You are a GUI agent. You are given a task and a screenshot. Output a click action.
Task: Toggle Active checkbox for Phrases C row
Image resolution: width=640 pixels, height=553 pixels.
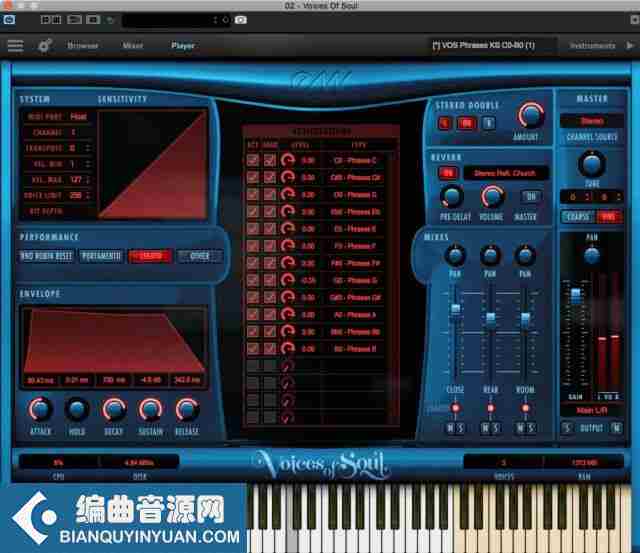(253, 160)
